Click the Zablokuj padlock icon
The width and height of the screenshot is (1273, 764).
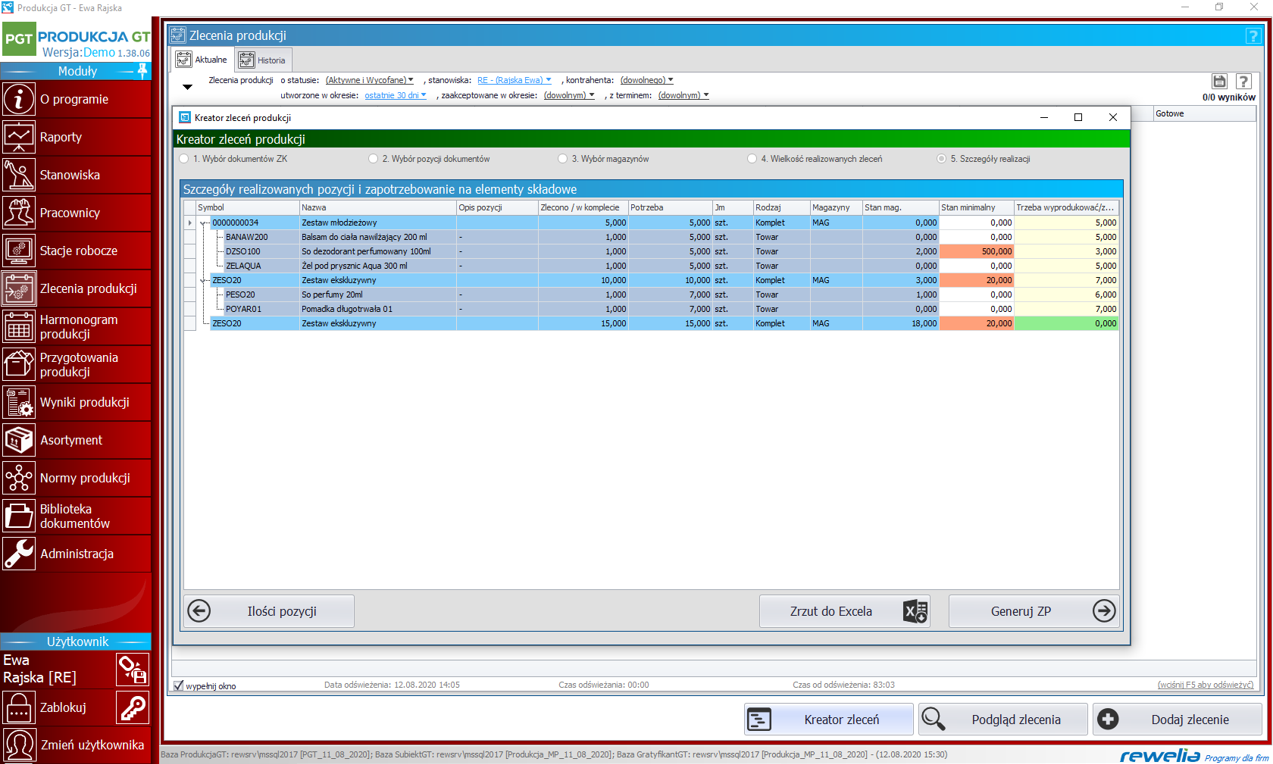point(19,708)
